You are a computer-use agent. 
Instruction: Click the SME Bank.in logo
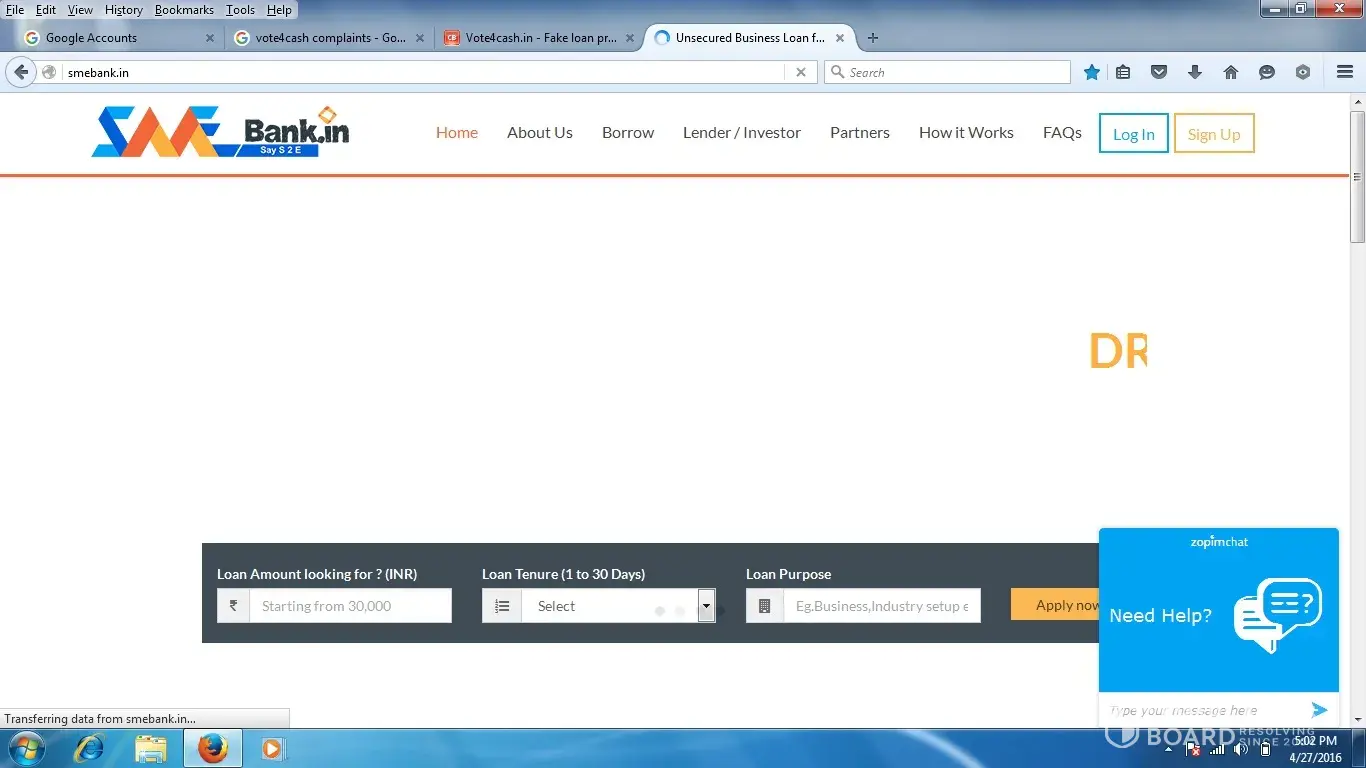(220, 132)
